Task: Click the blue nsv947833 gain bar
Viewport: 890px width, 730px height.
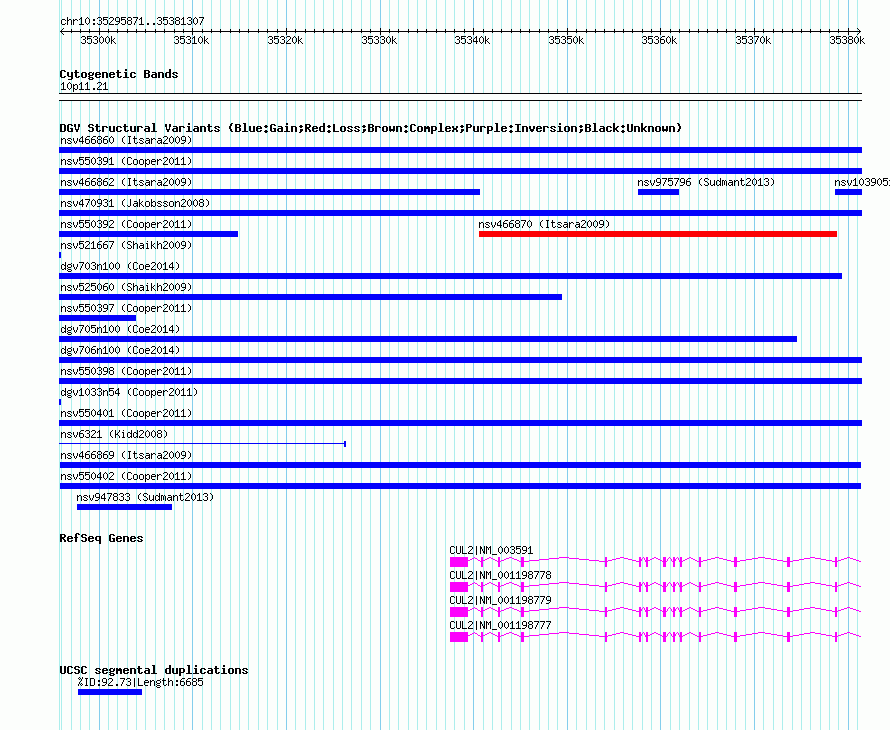Action: (124, 507)
